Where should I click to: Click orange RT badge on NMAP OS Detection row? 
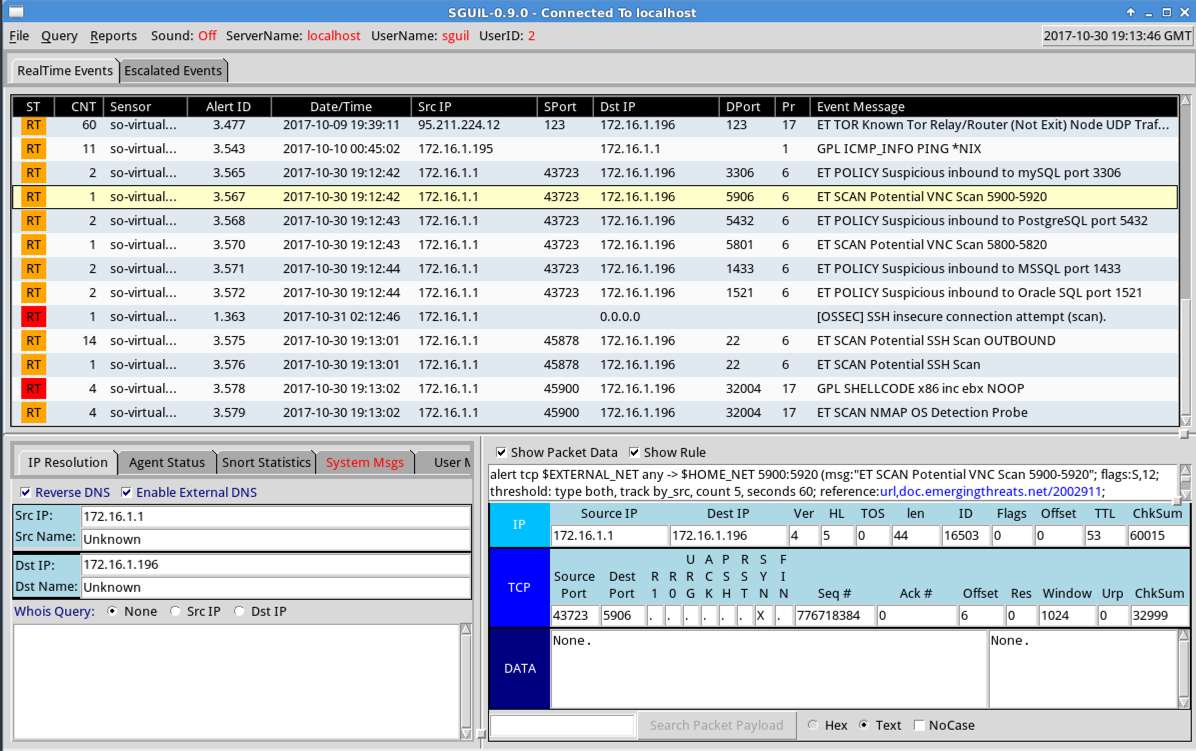(x=34, y=413)
